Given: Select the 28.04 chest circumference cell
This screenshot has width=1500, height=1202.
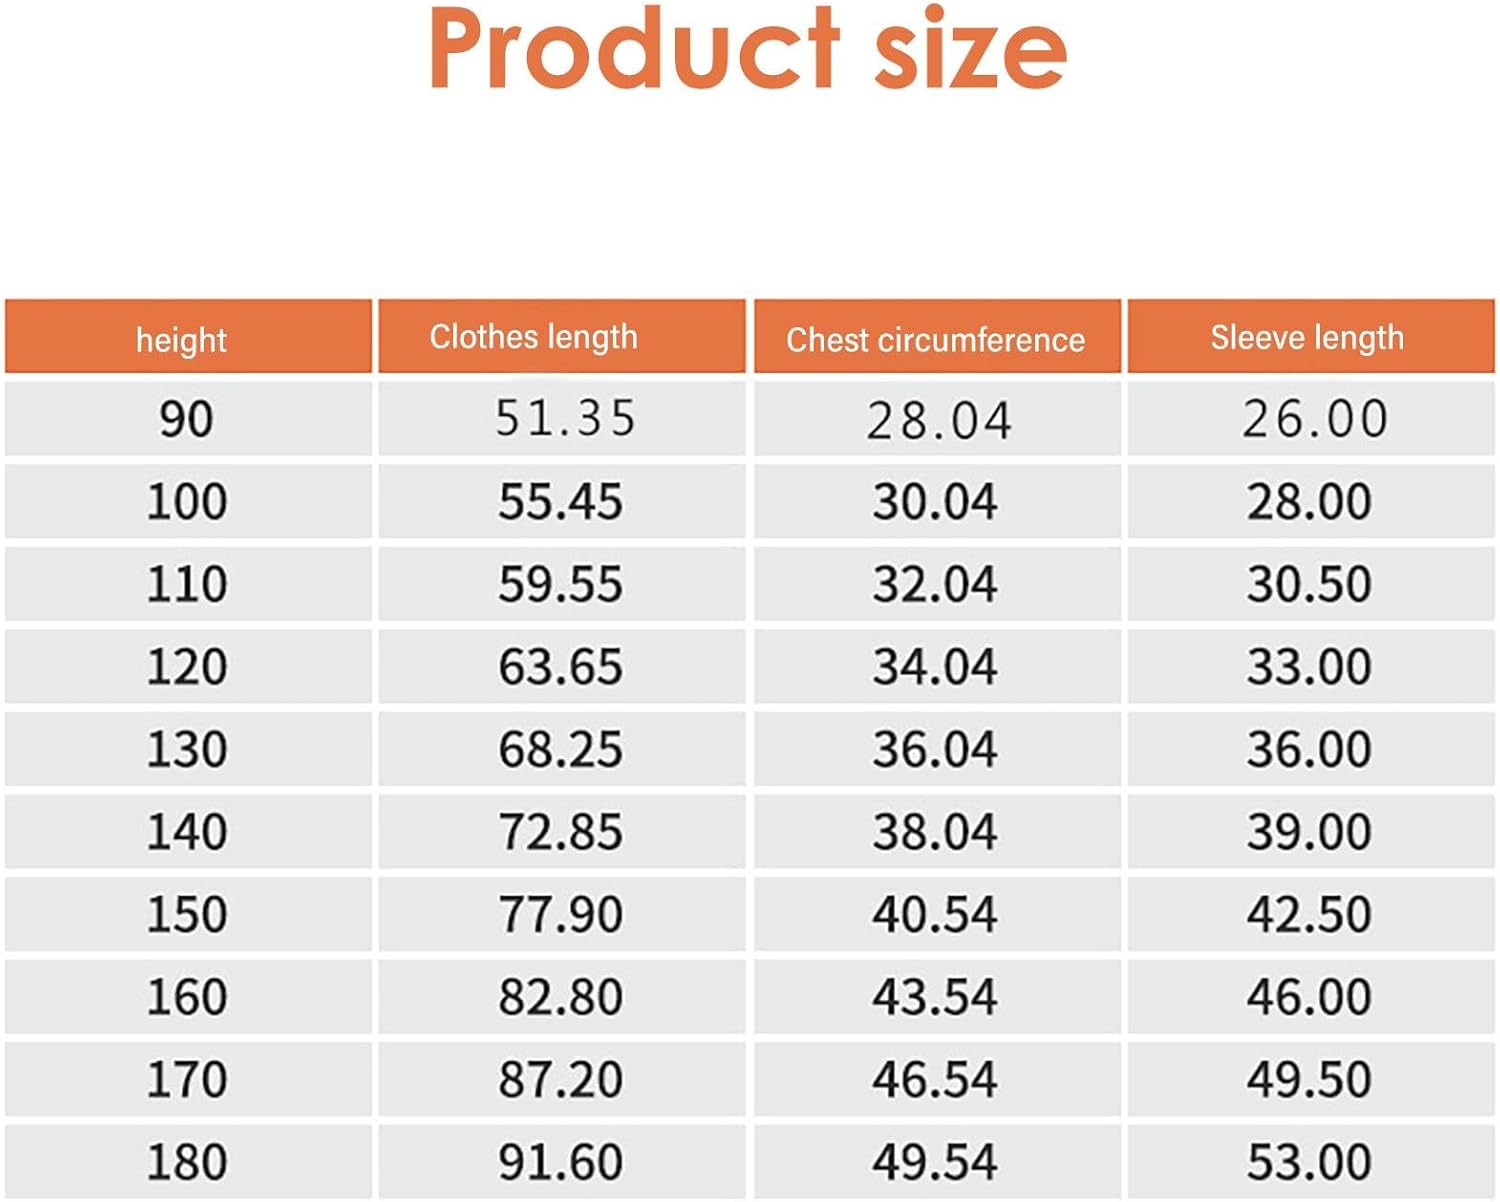Looking at the screenshot, I should tap(939, 420).
